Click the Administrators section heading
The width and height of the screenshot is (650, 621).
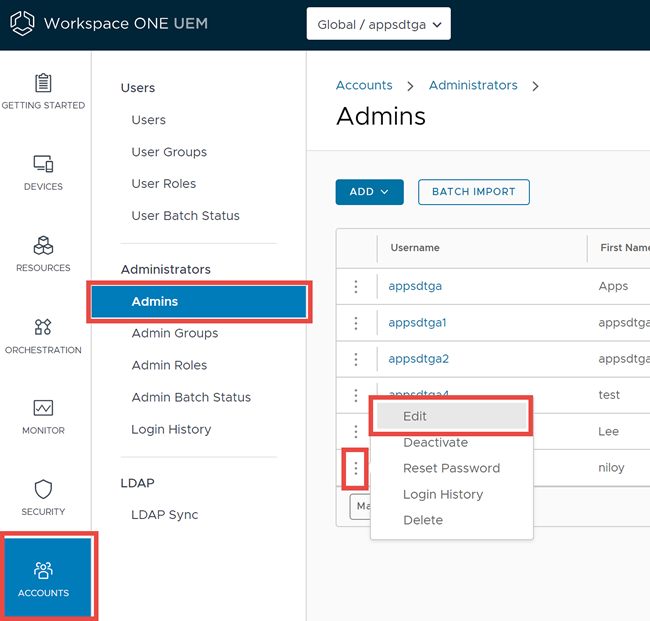pos(165,269)
